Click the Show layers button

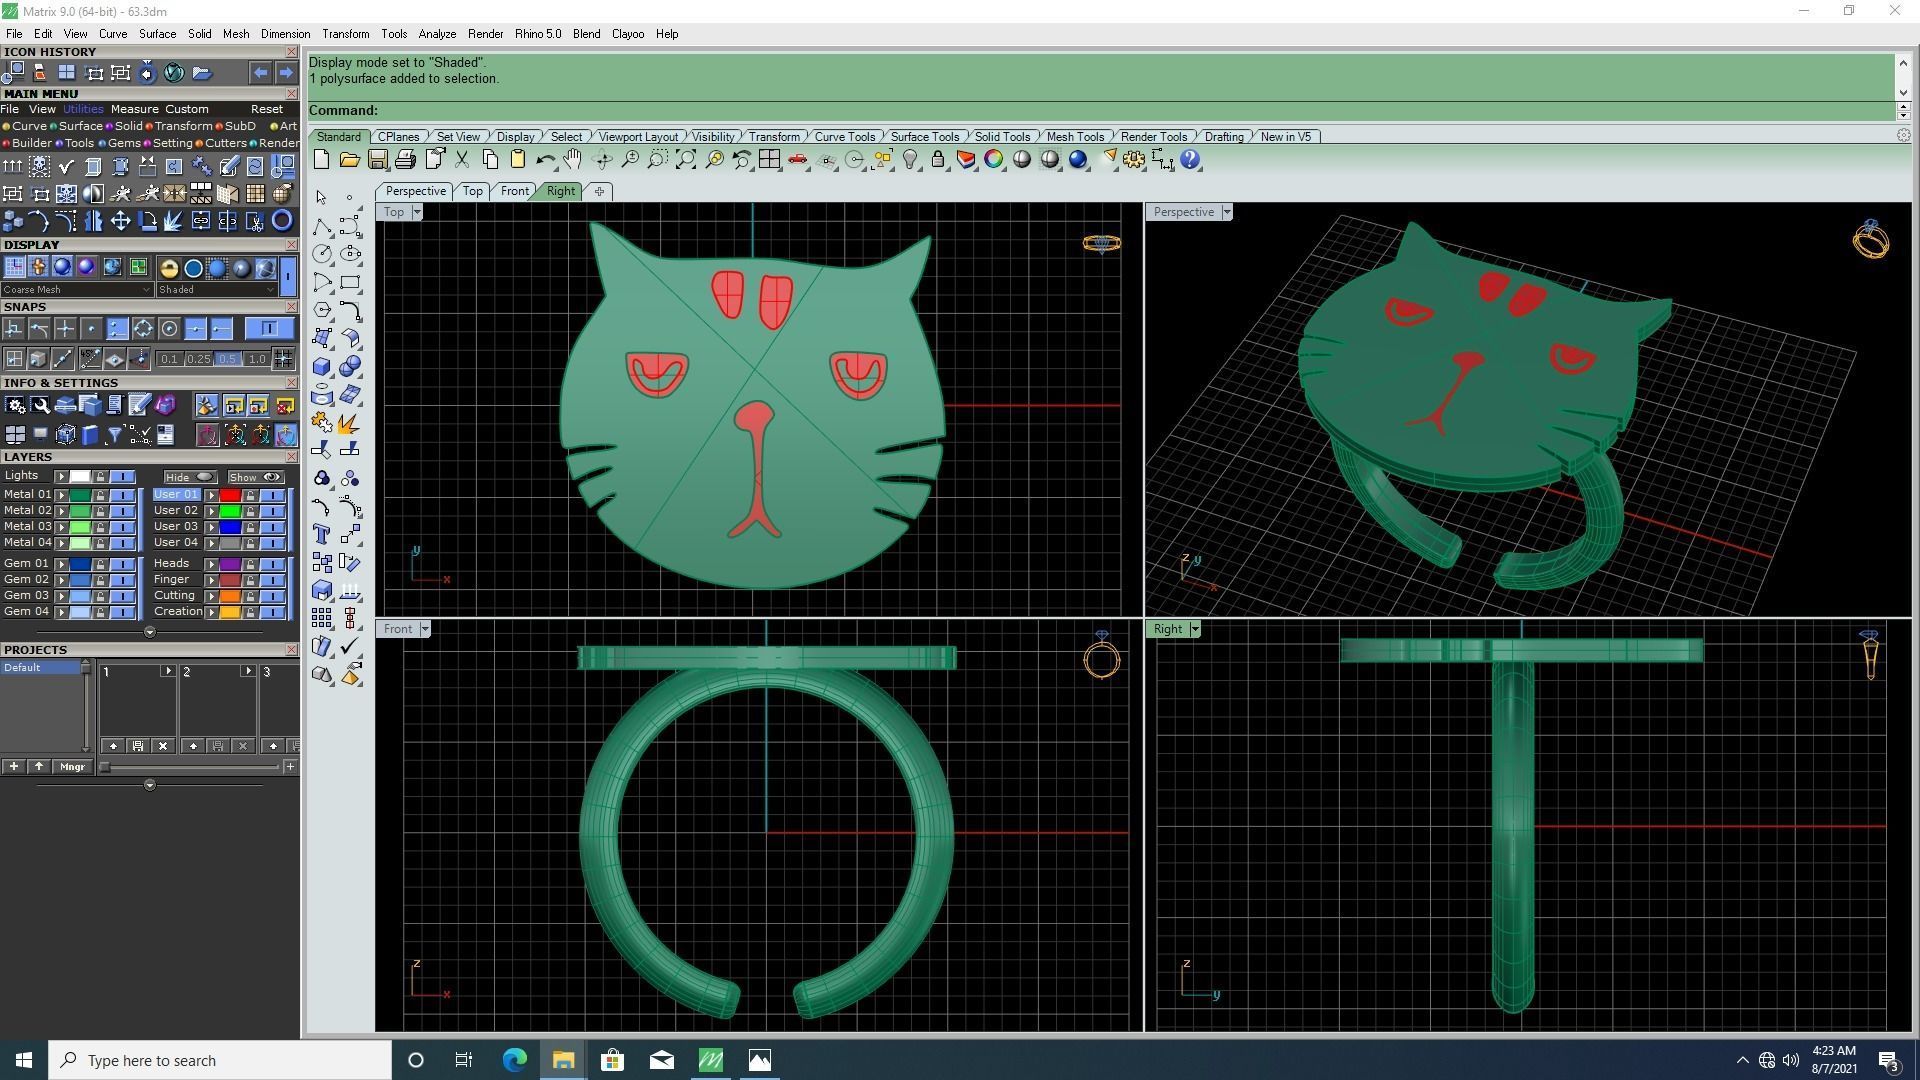[x=256, y=477]
